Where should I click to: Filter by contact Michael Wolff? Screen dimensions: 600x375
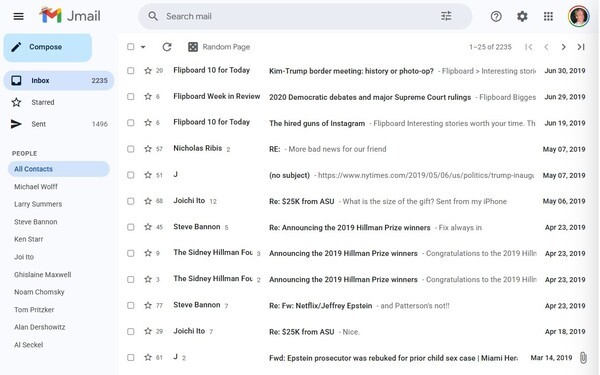pos(36,187)
